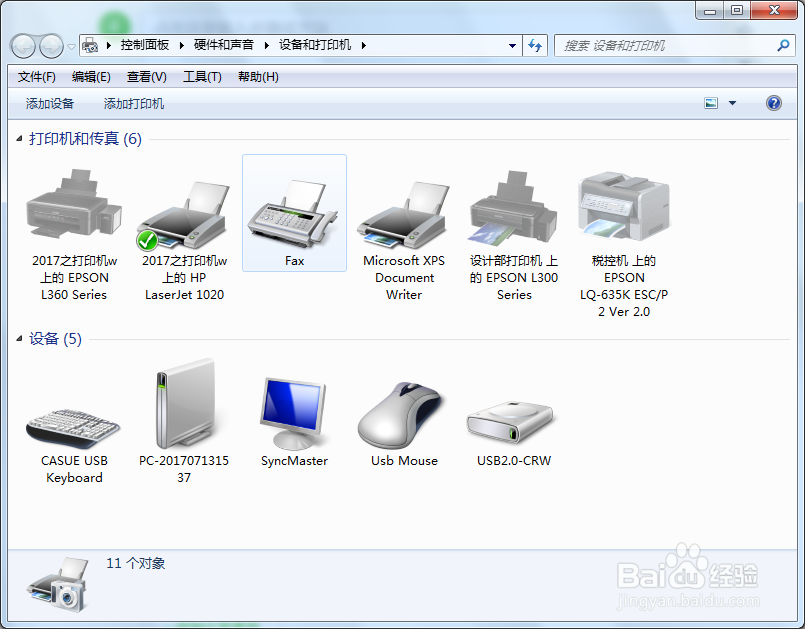Click the change view icon
805x629 pixels.
coord(711,103)
